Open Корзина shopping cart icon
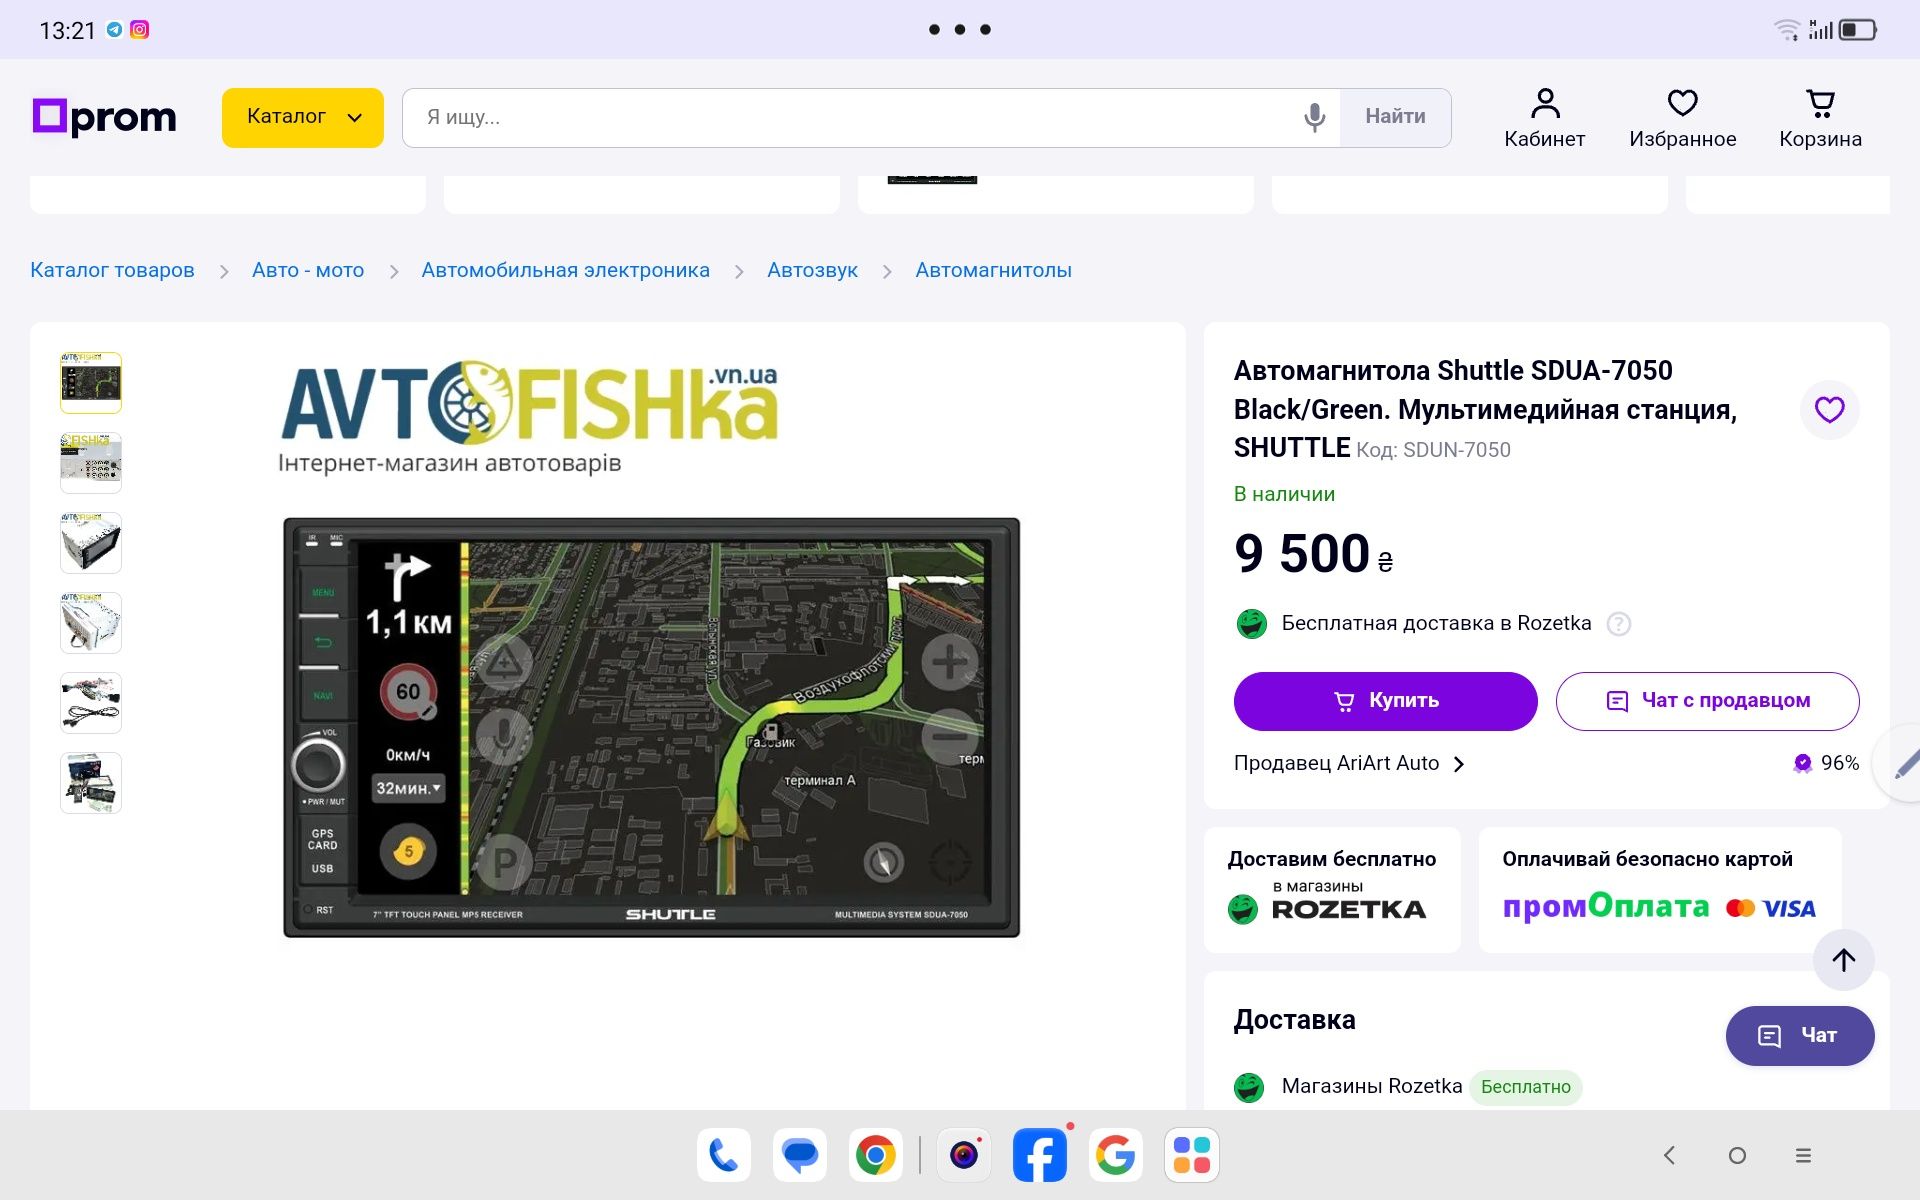This screenshot has height=1200, width=1920. point(1820,118)
